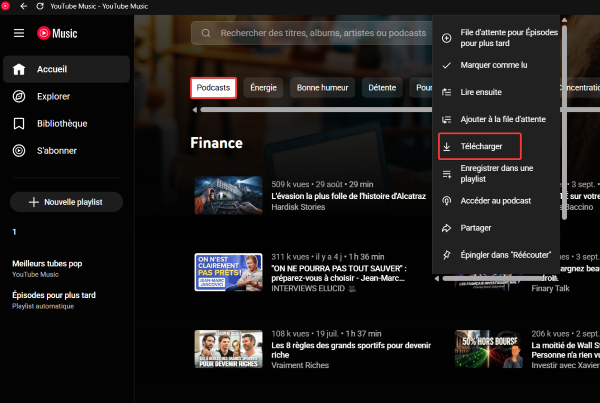This screenshot has height=403, width=600.
Task: Open Les 8 règles des grands sportifs episode
Action: [351, 350]
